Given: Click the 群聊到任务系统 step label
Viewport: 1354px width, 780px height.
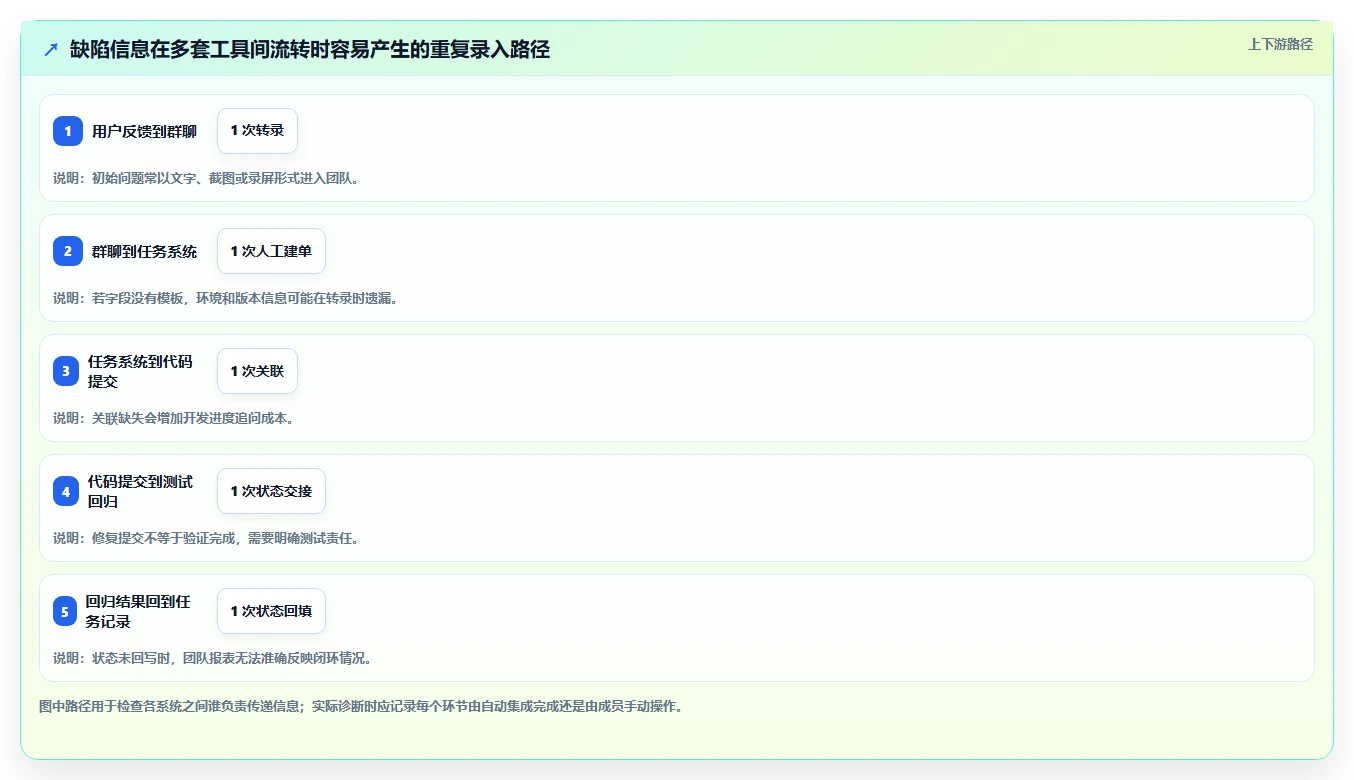Looking at the screenshot, I should click(144, 251).
